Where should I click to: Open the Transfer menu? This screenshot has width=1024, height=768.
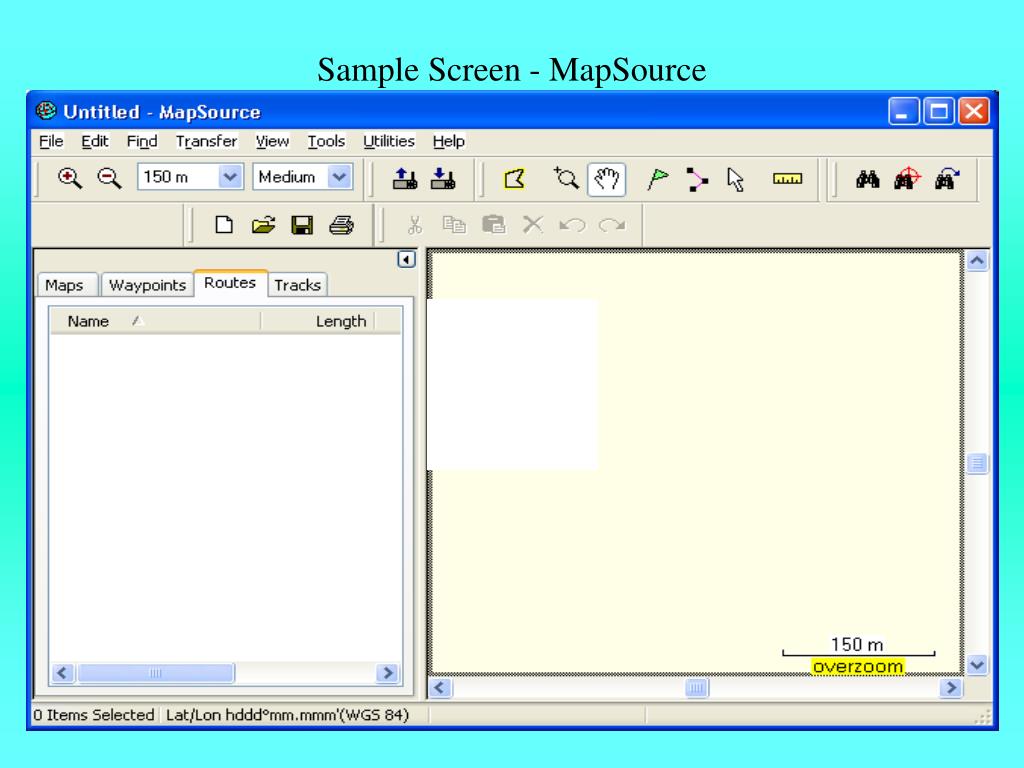[206, 141]
